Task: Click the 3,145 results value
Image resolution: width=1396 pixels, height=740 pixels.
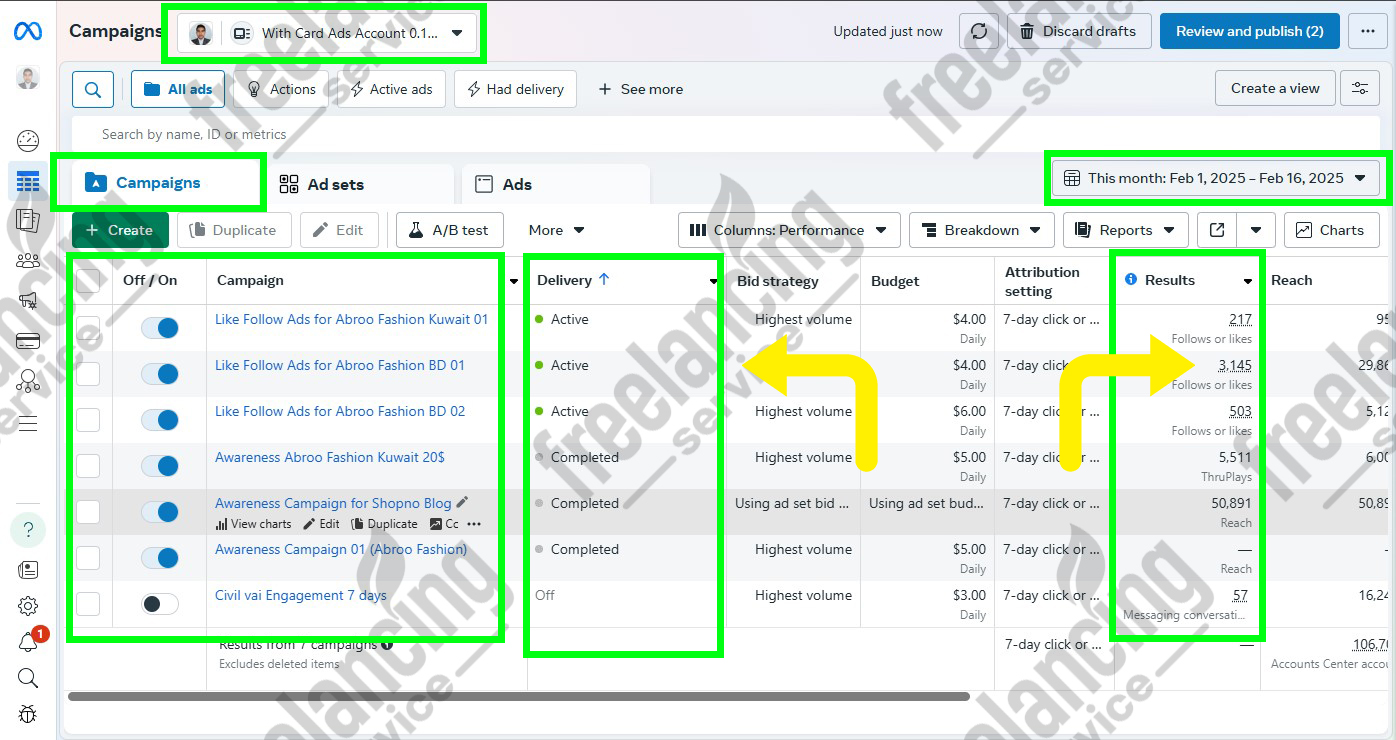Action: tap(1235, 365)
